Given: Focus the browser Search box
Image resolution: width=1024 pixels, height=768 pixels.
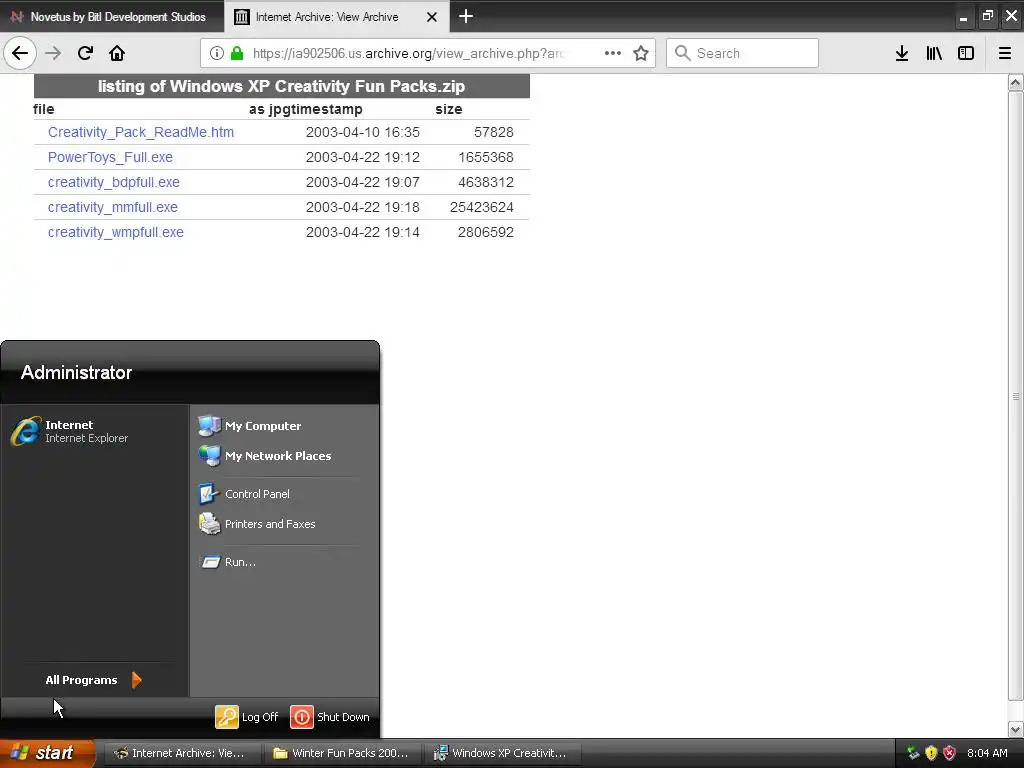Looking at the screenshot, I should coord(743,54).
